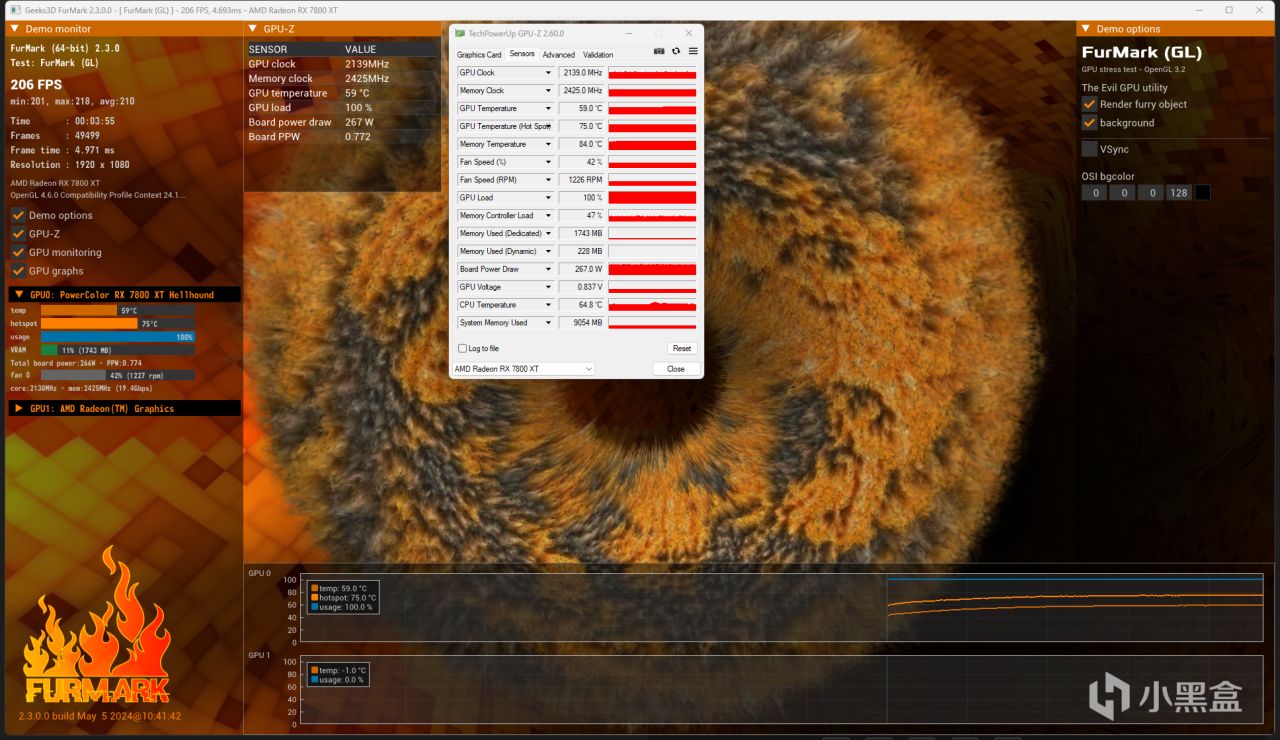Open the GPU-Z hamburger menu
This screenshot has width=1280, height=740.
point(693,51)
